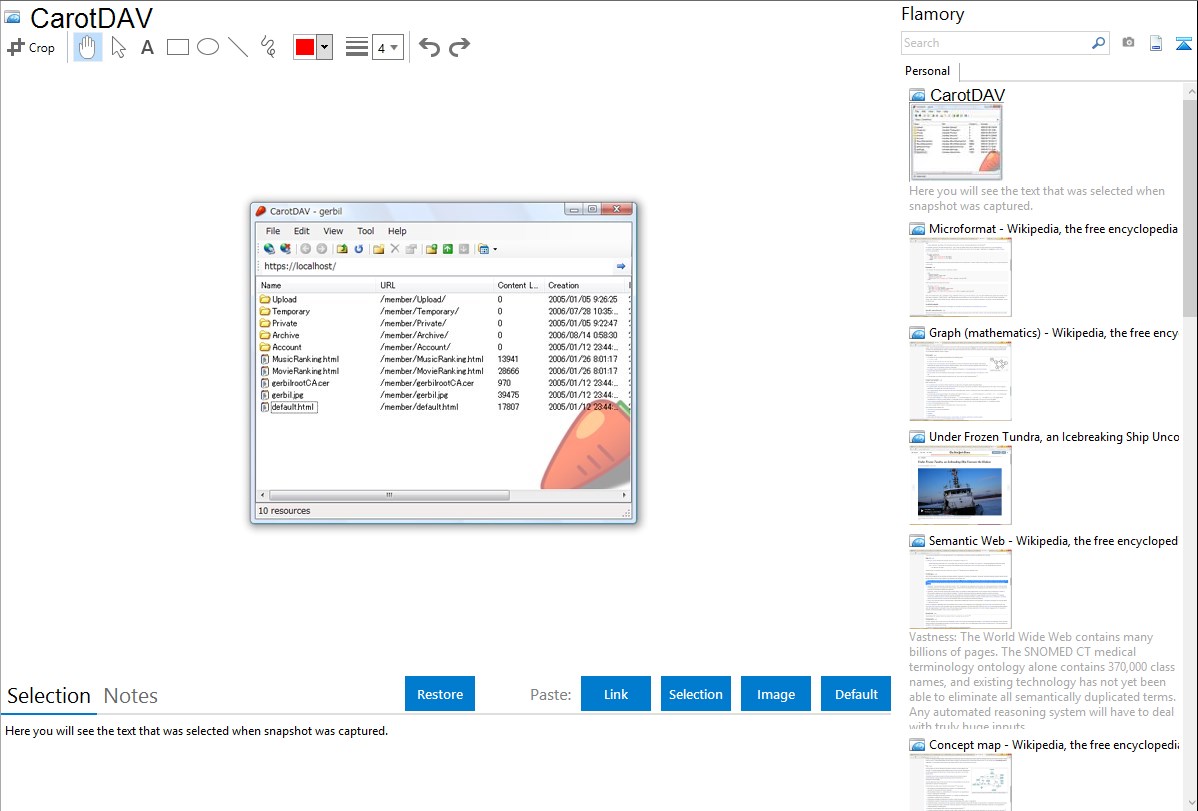Click the Creation column header

coord(585,285)
